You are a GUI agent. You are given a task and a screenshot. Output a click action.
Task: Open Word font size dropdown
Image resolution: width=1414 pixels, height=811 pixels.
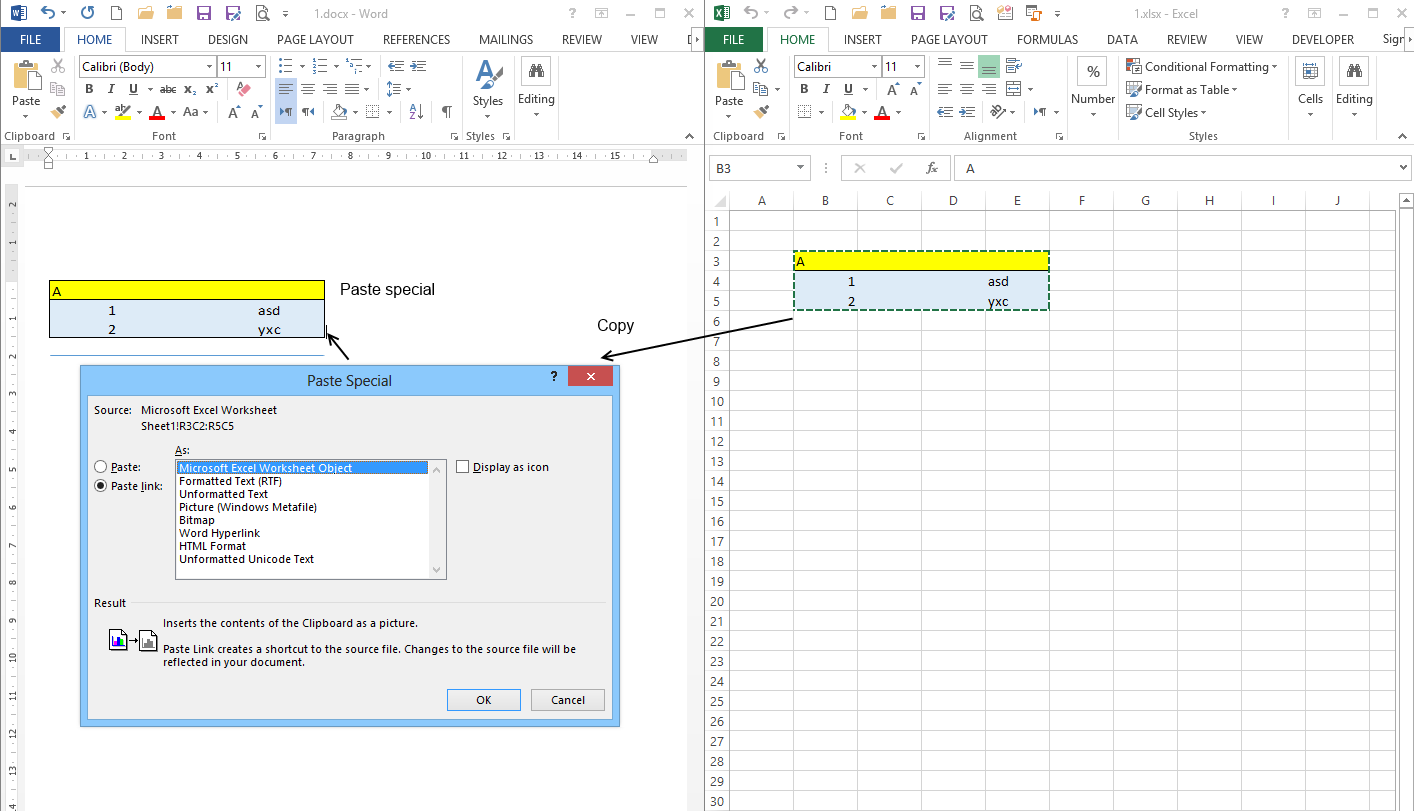click(x=259, y=66)
